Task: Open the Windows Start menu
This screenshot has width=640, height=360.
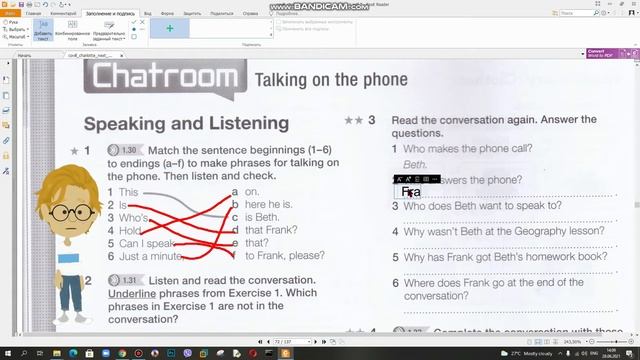Action: (7, 353)
